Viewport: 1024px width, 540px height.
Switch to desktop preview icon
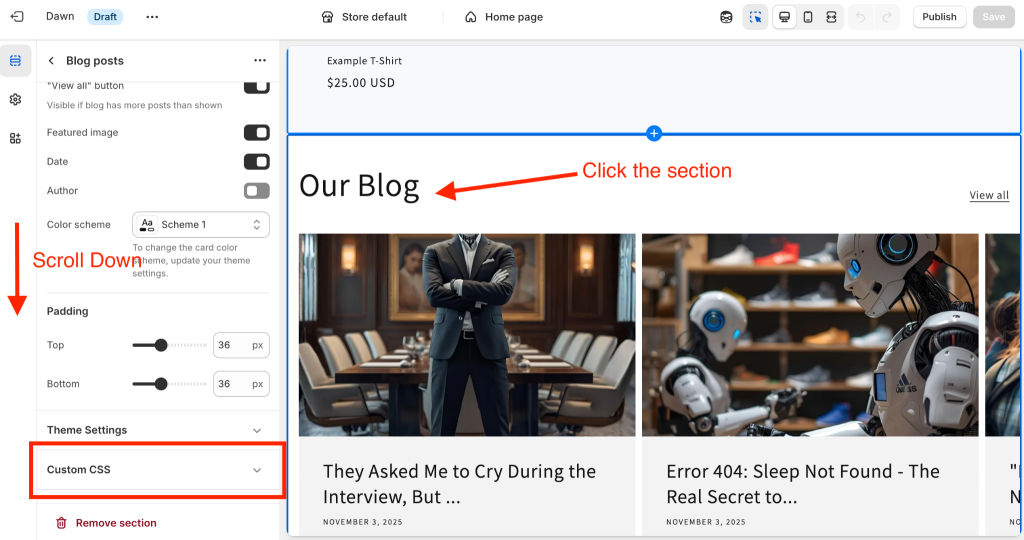784,17
